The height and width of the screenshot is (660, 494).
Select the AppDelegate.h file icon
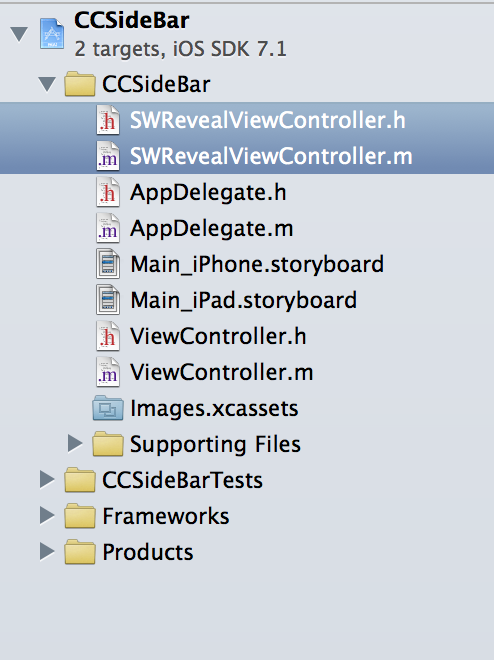(x=108, y=192)
